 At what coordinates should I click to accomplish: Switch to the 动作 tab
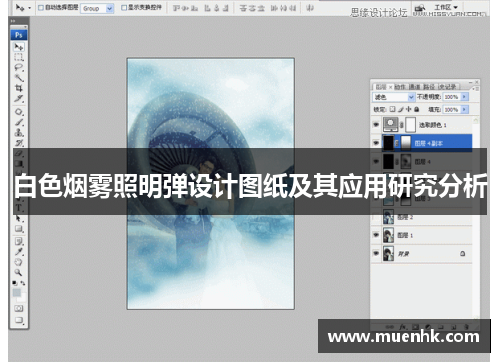[400, 87]
